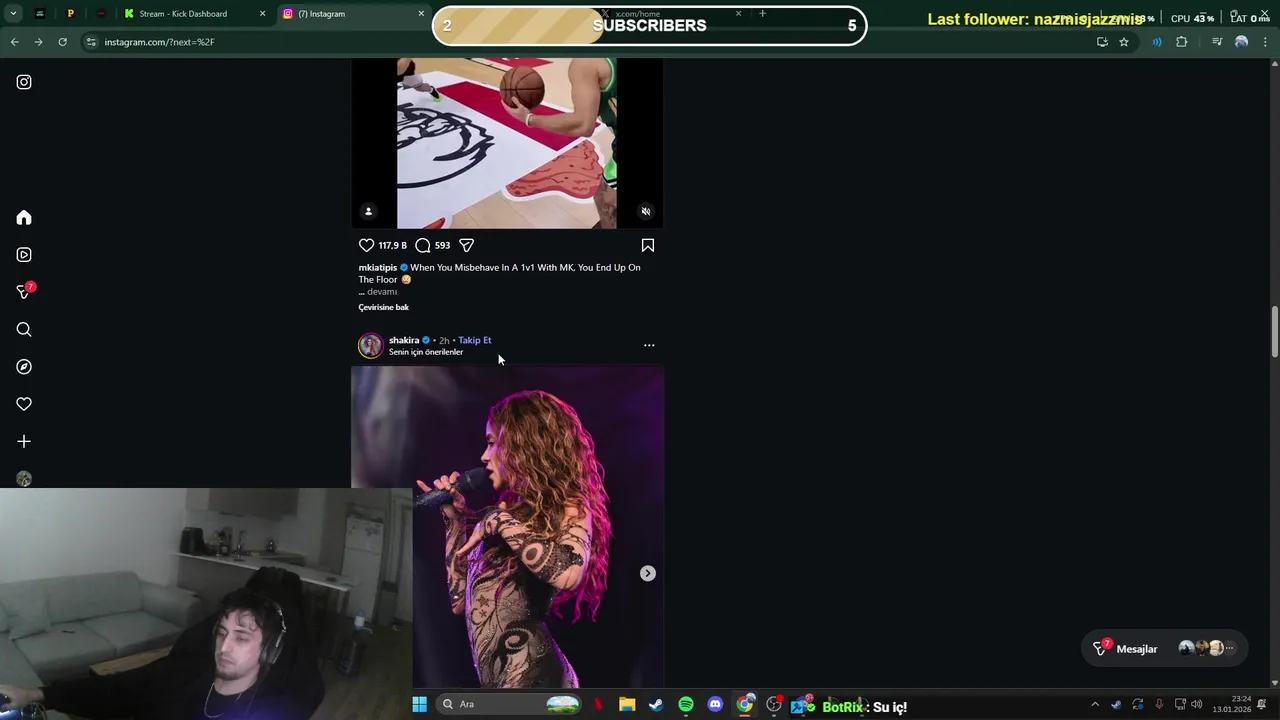The width and height of the screenshot is (1280, 720).
Task: Reload the Instagram page
Action: click(x=62, y=42)
